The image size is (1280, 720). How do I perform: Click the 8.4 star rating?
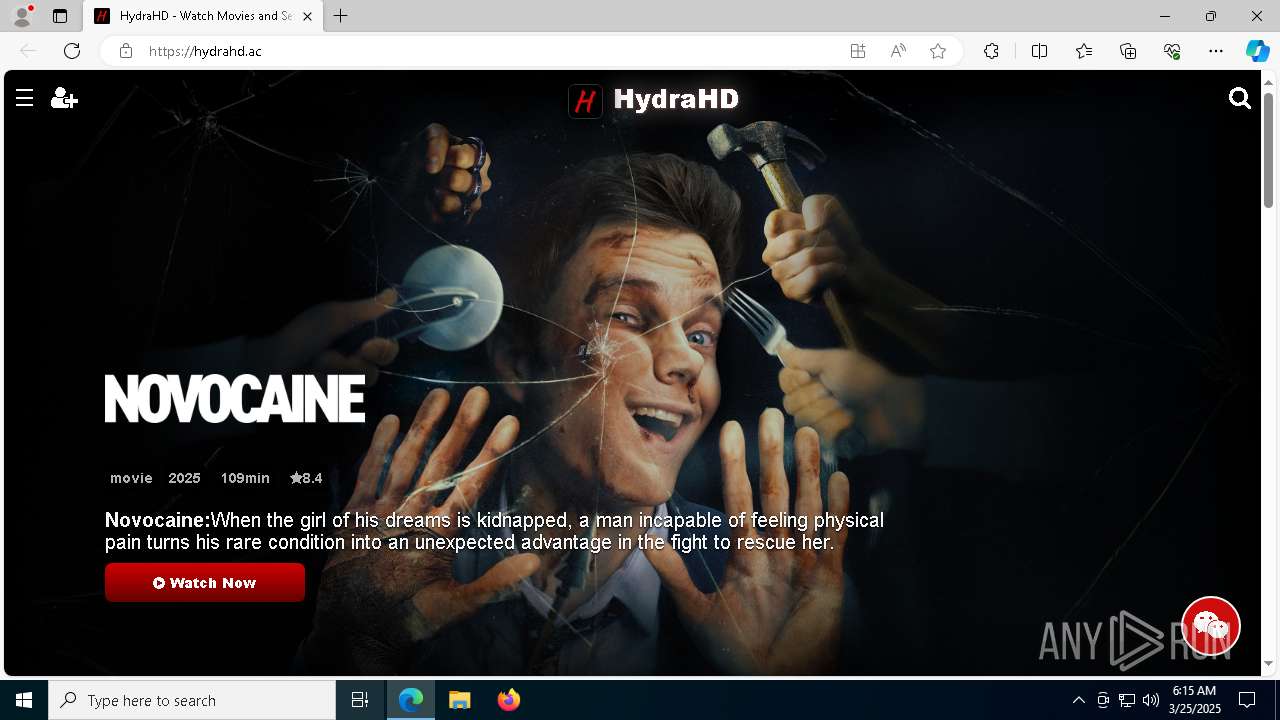306,478
